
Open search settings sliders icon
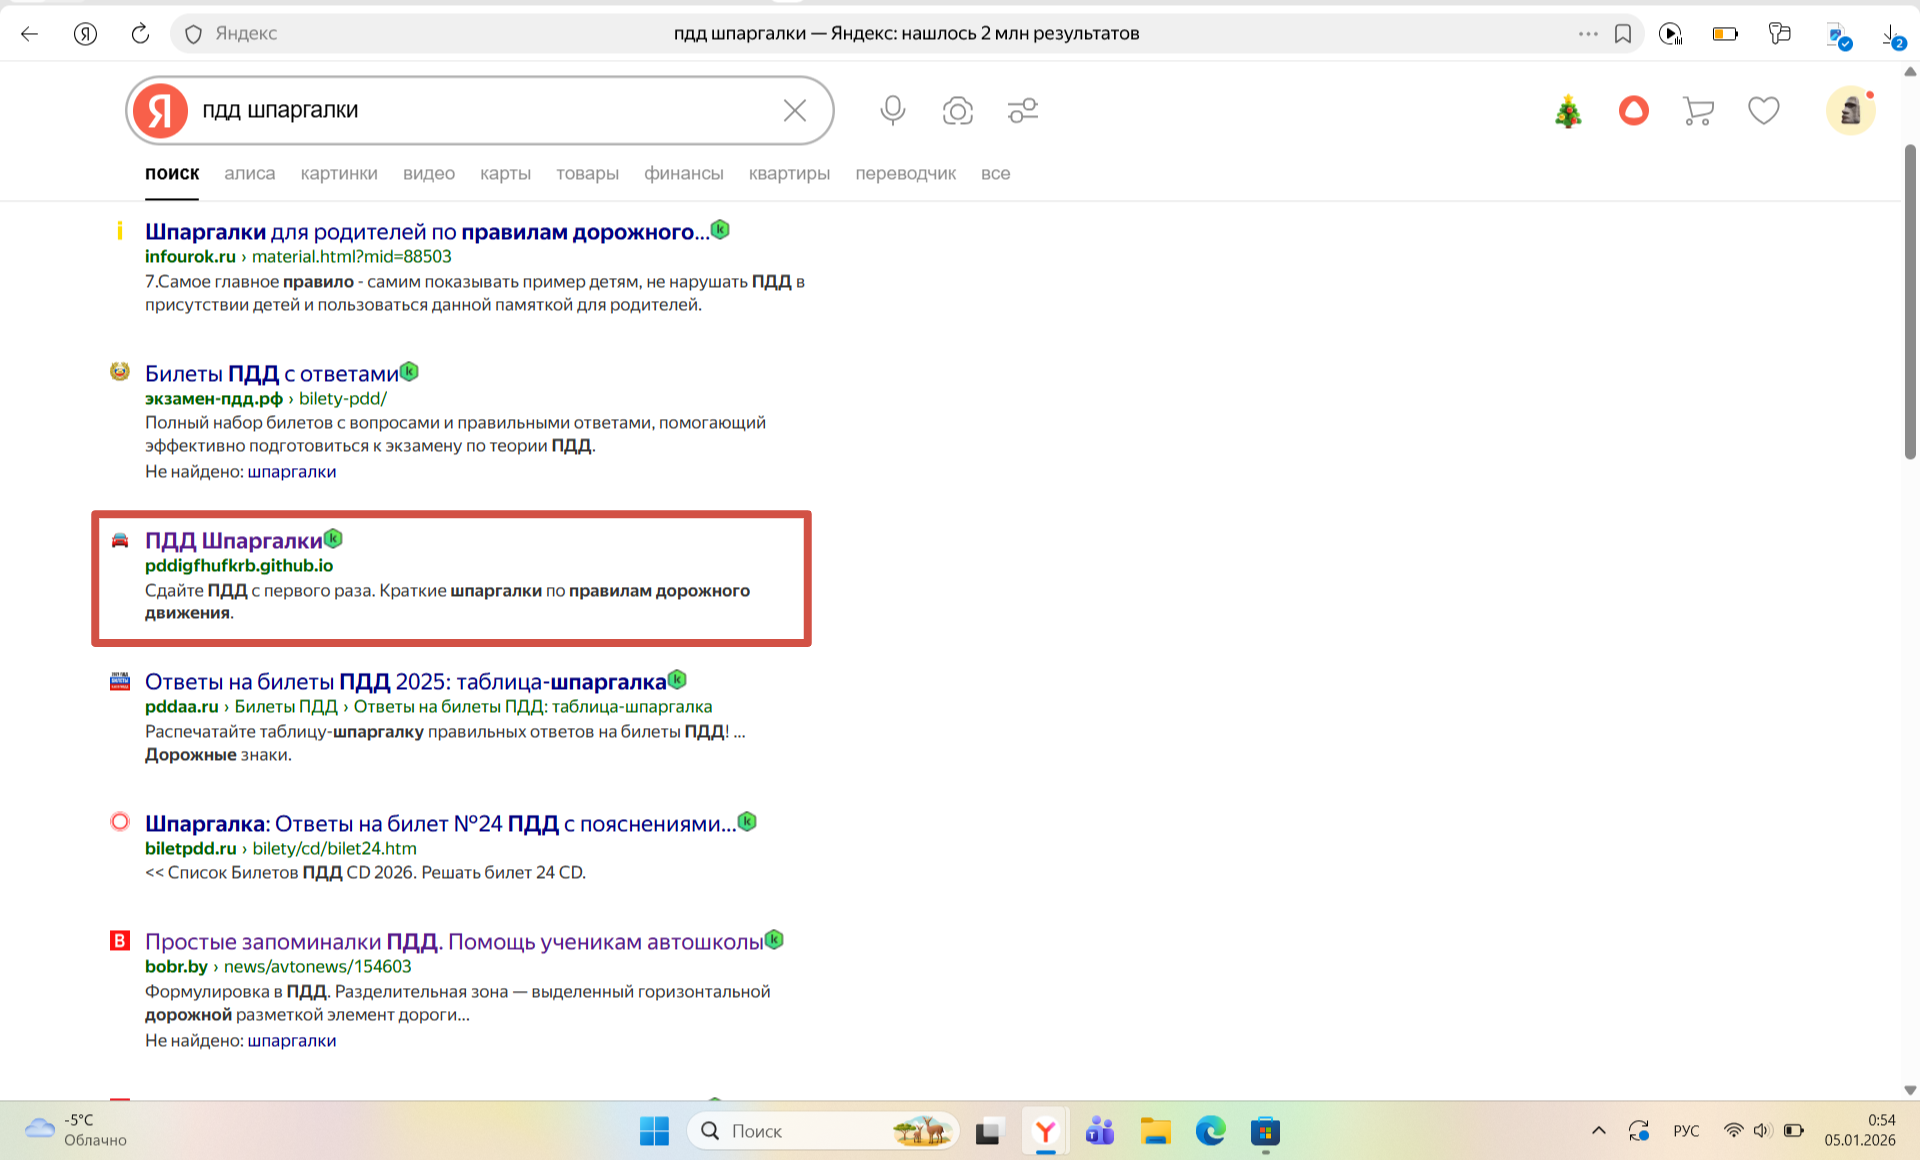pyautogui.click(x=1023, y=110)
